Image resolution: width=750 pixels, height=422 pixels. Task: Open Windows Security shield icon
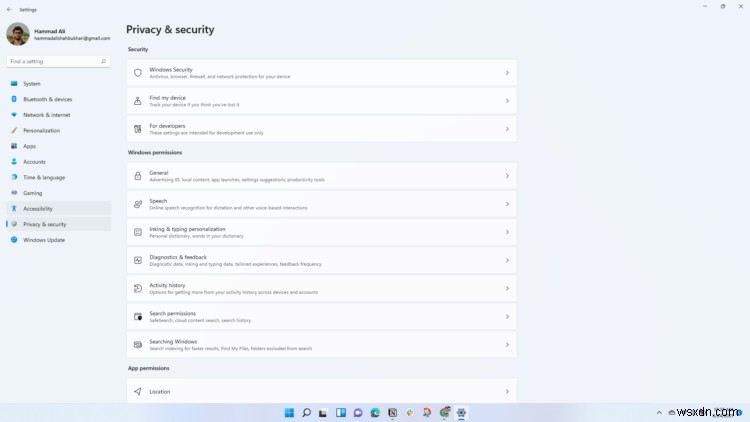click(138, 73)
